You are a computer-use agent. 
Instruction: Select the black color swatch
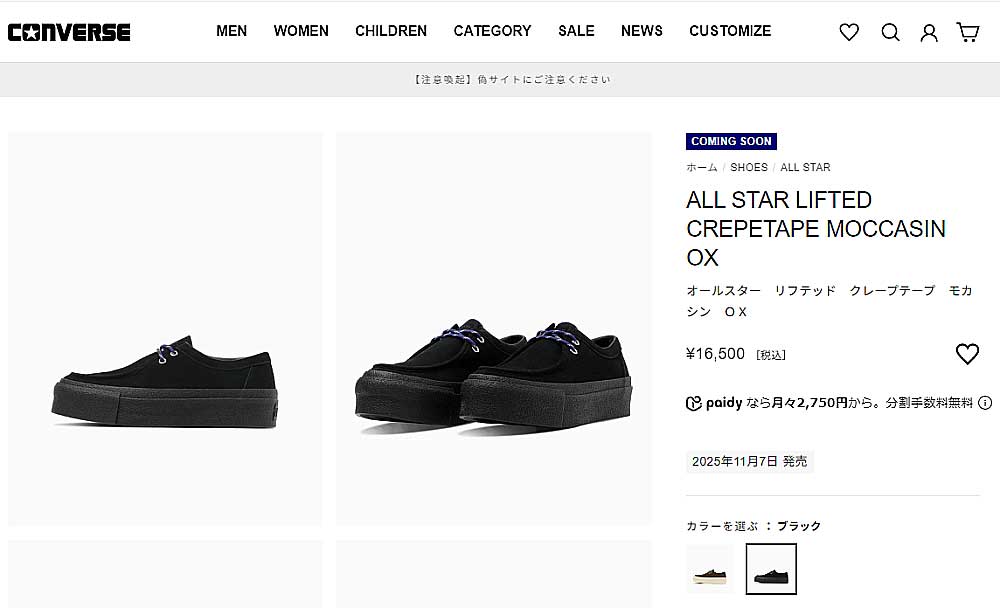click(771, 569)
